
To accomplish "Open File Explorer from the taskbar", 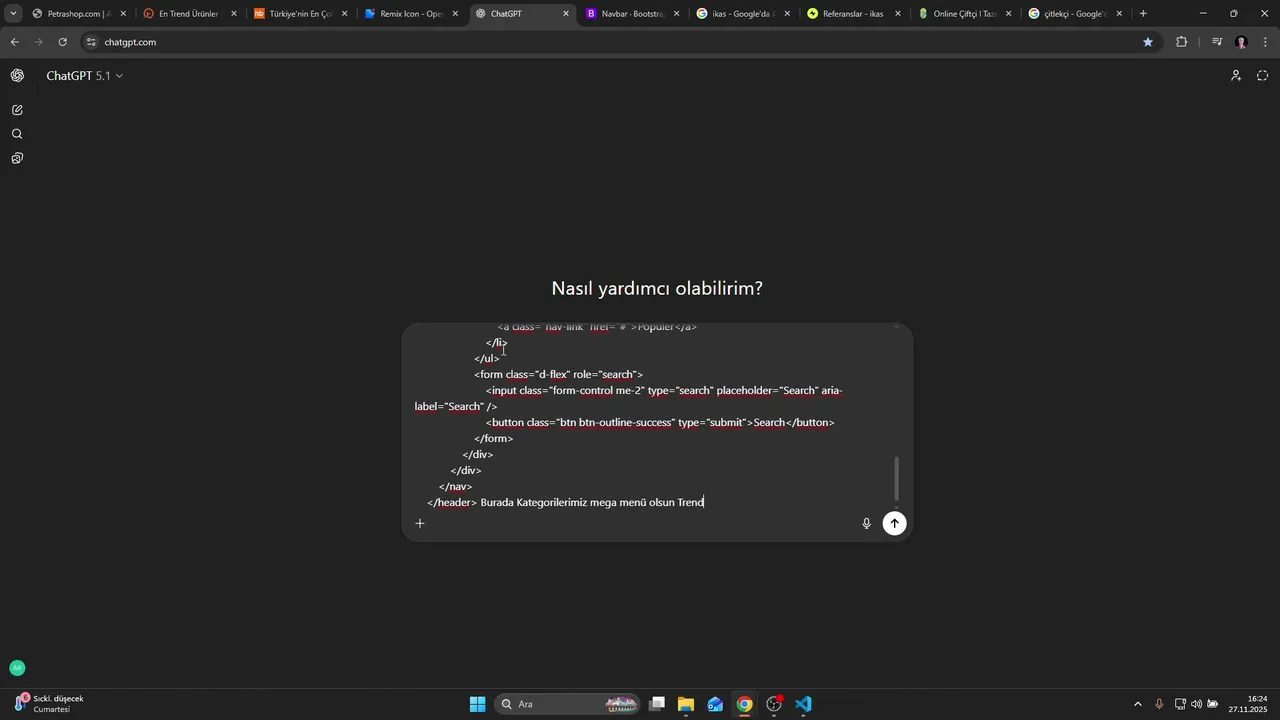I will point(686,704).
